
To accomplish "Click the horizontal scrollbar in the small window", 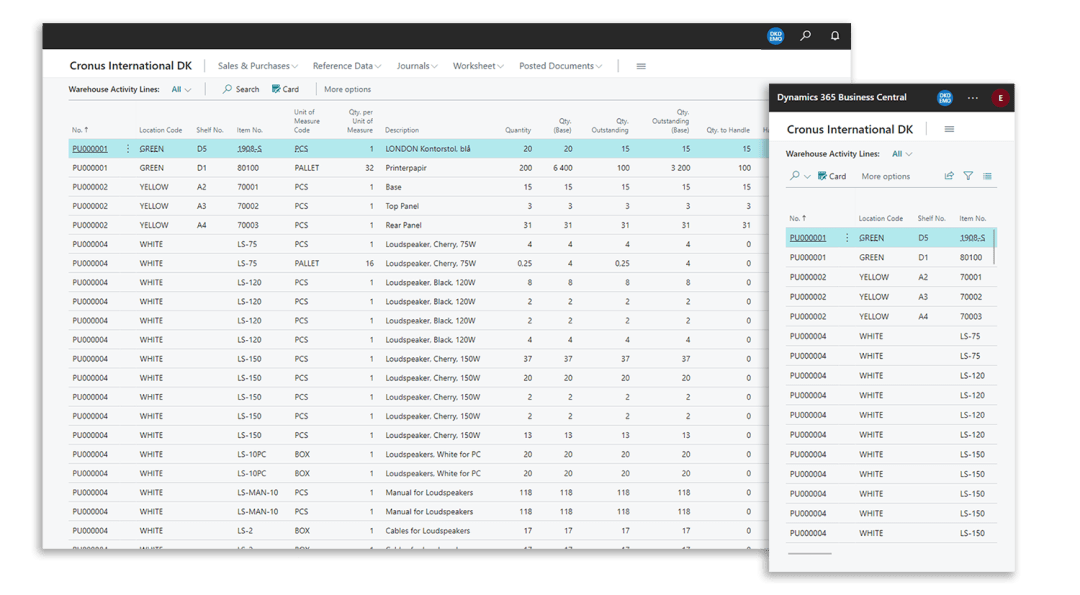I will coord(809,554).
